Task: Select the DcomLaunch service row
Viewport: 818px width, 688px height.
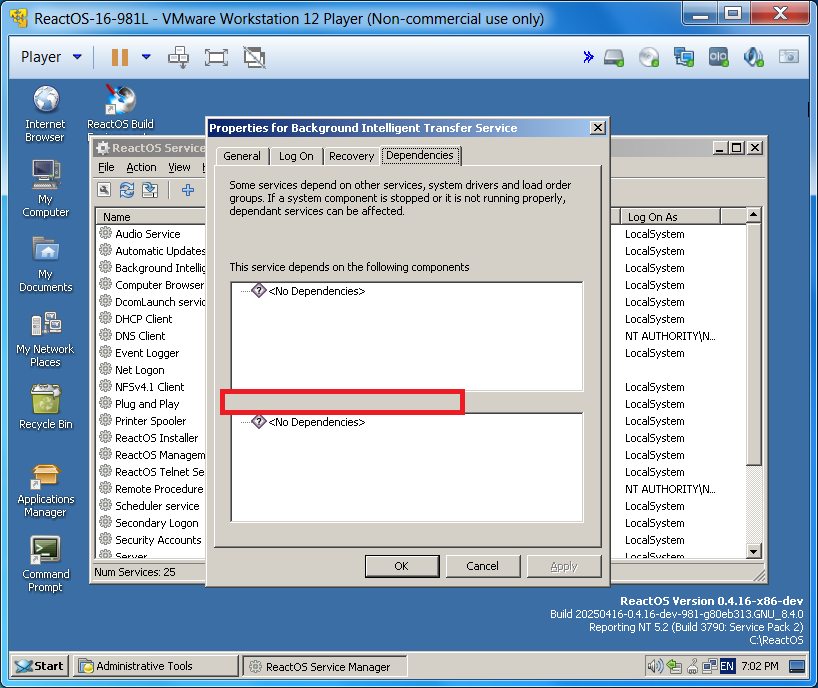Action: click(x=151, y=302)
